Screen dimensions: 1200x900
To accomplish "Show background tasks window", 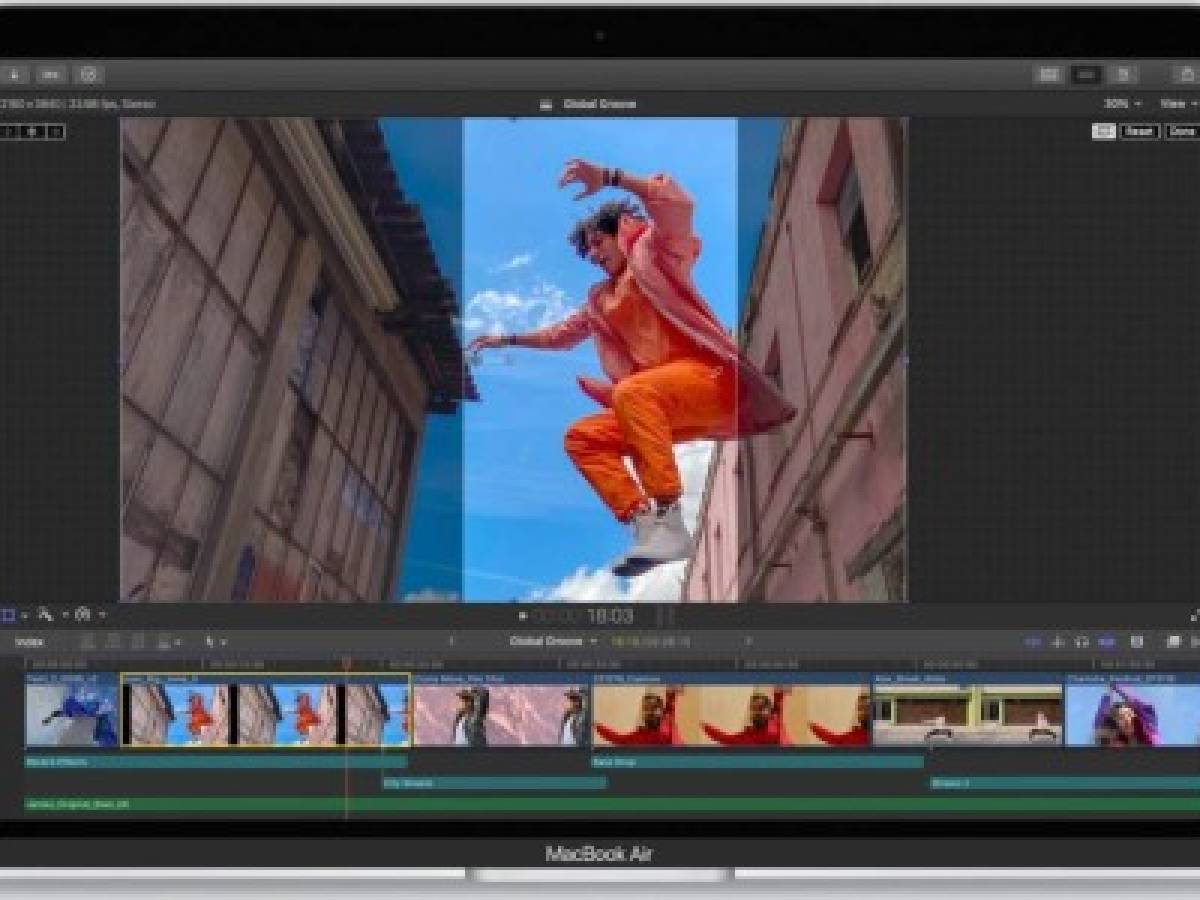I will (89, 74).
